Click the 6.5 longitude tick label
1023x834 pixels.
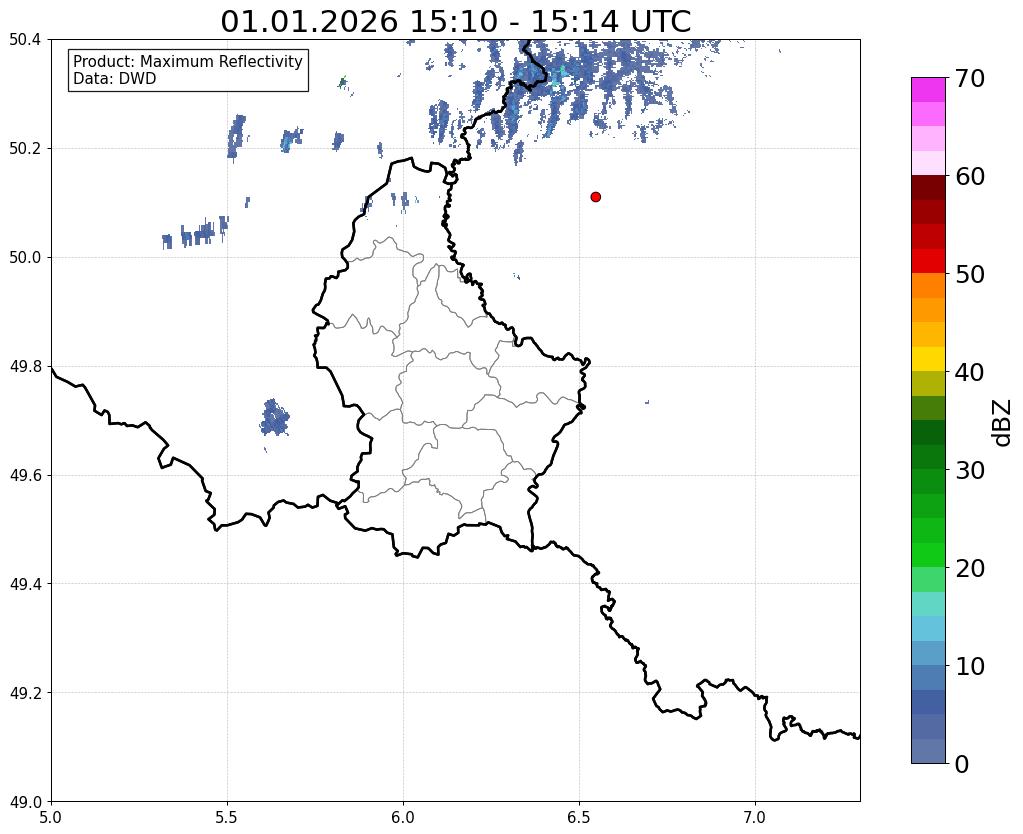point(579,817)
